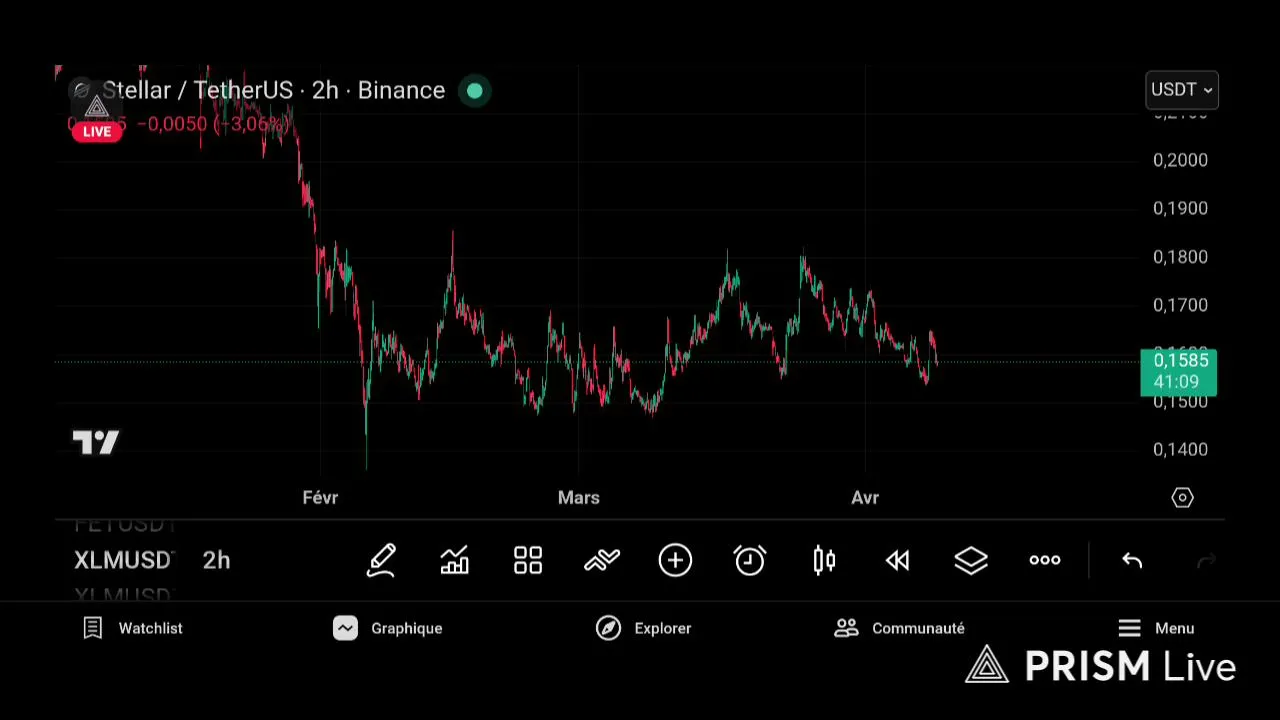Viewport: 1280px width, 720px height.
Task: Open the more options ellipsis icon
Action: tap(1045, 560)
